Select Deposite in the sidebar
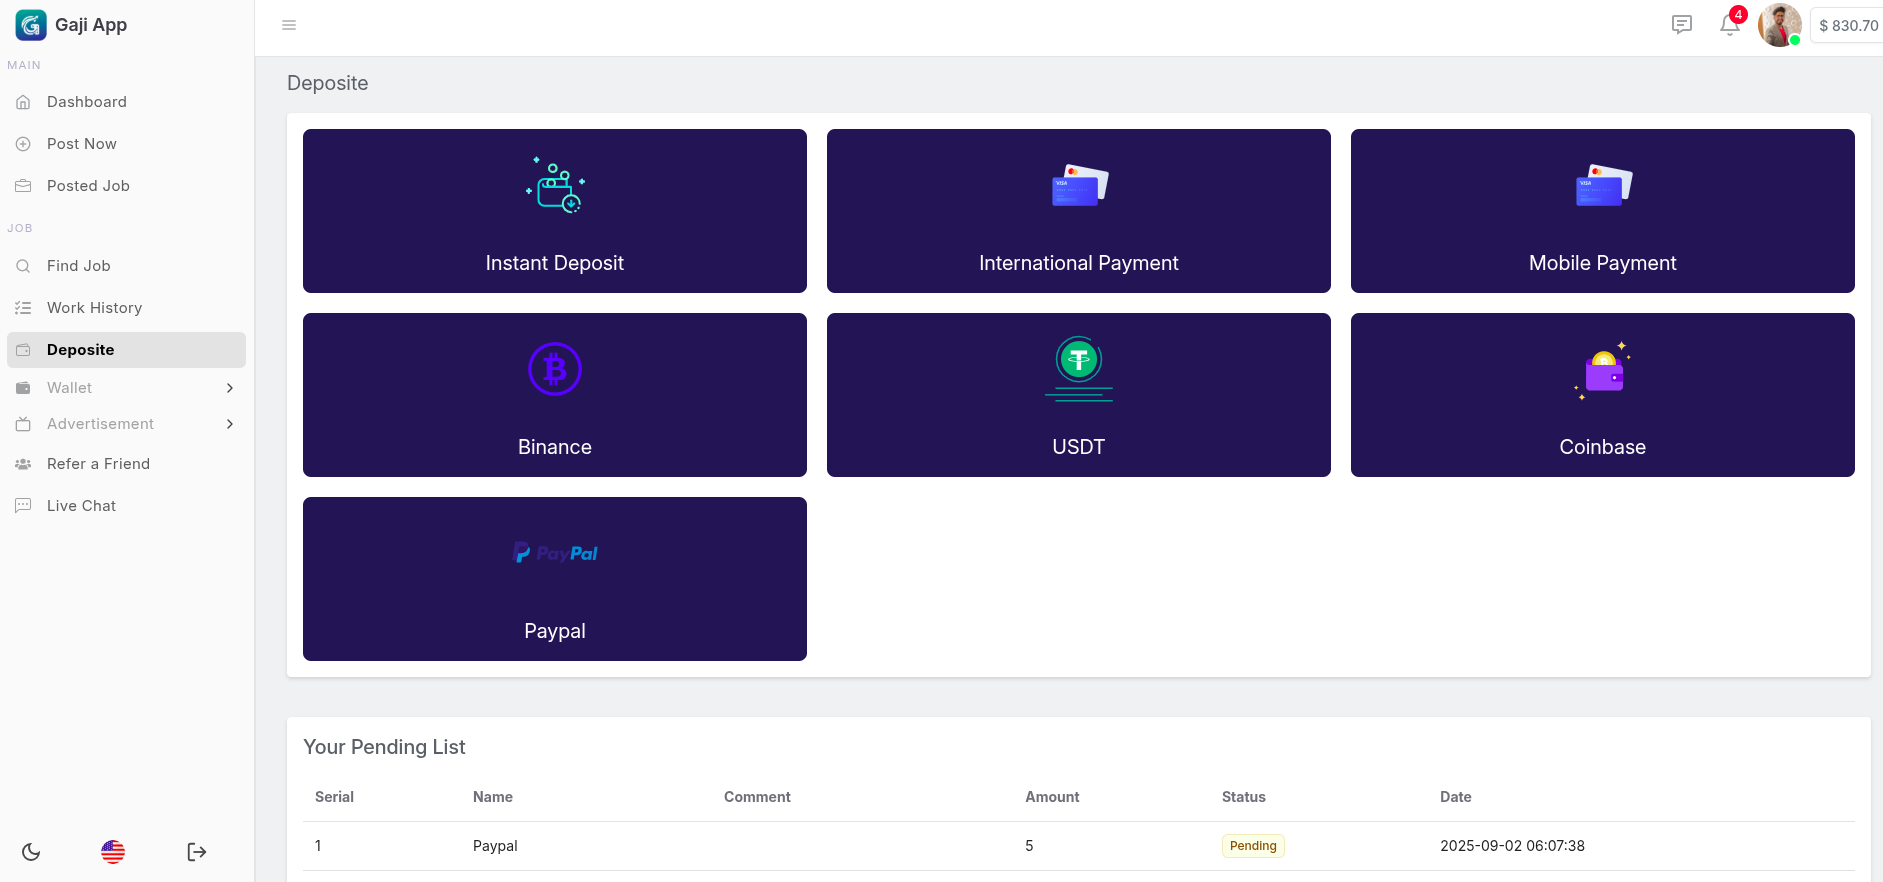1883x882 pixels. [126, 350]
